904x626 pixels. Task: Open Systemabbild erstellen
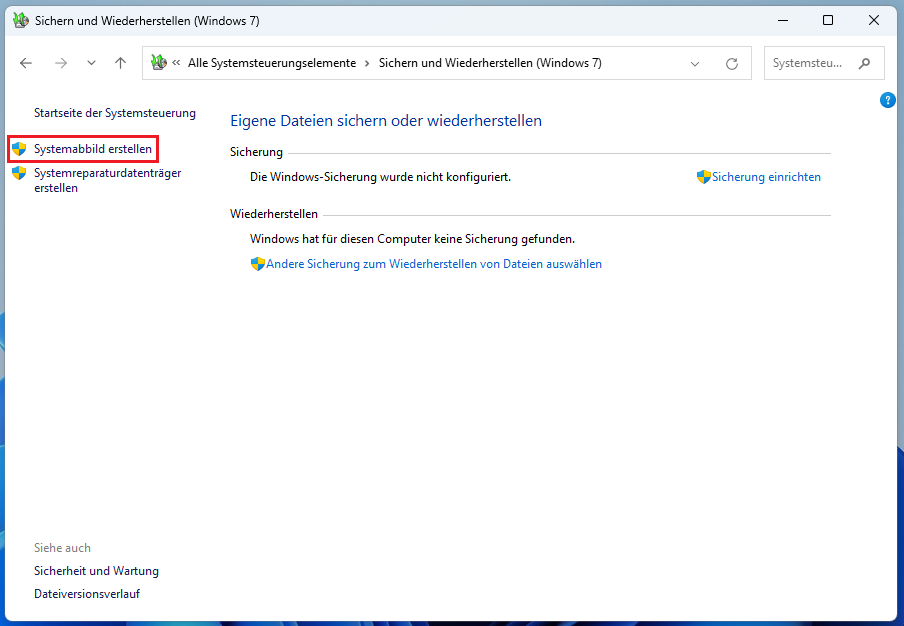point(91,148)
